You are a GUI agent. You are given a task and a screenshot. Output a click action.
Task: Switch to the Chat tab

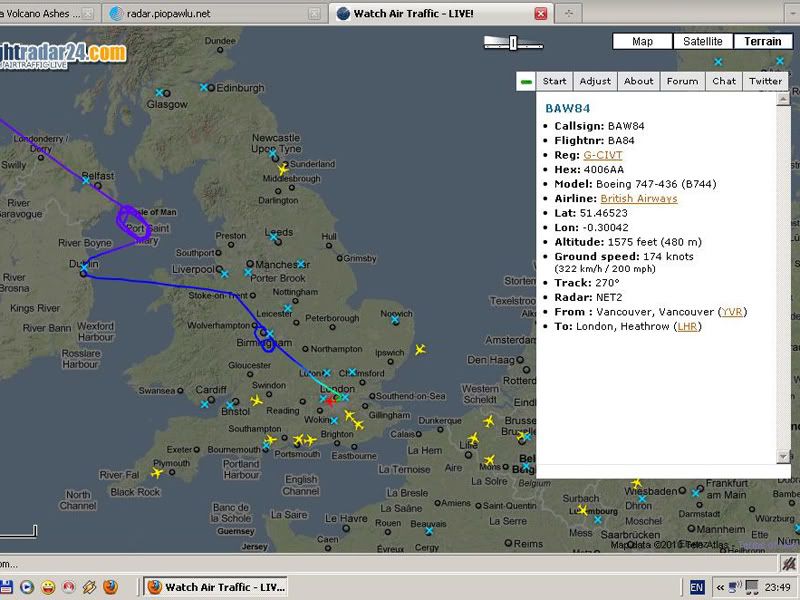[724, 81]
